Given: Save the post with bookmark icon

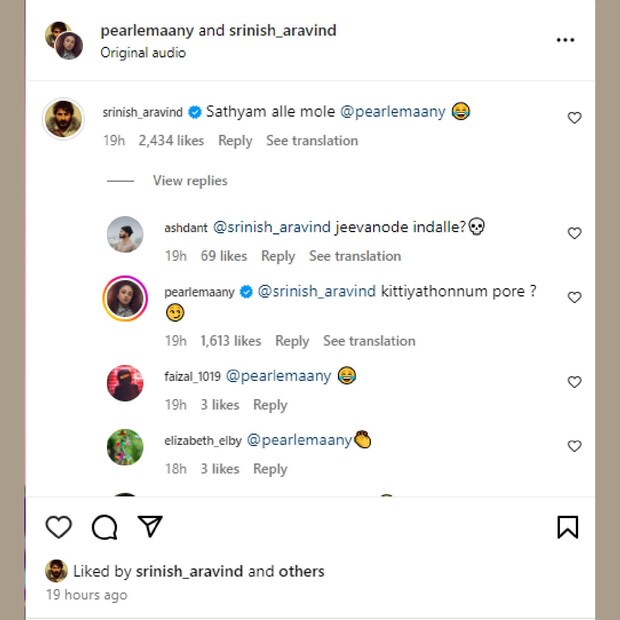Looking at the screenshot, I should (x=567, y=527).
